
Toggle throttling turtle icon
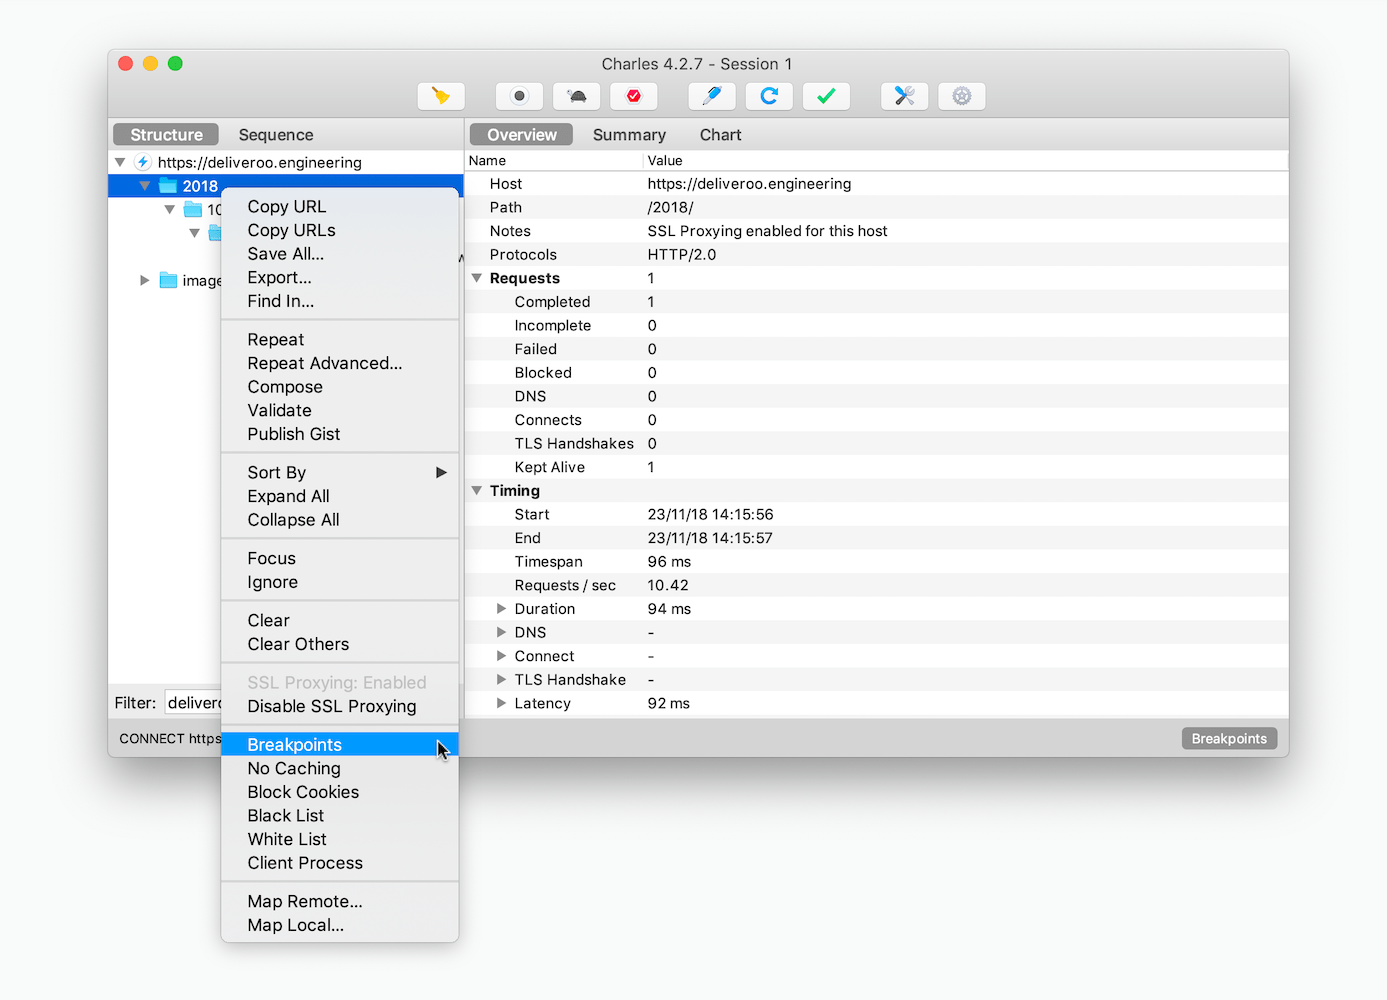click(x=577, y=96)
